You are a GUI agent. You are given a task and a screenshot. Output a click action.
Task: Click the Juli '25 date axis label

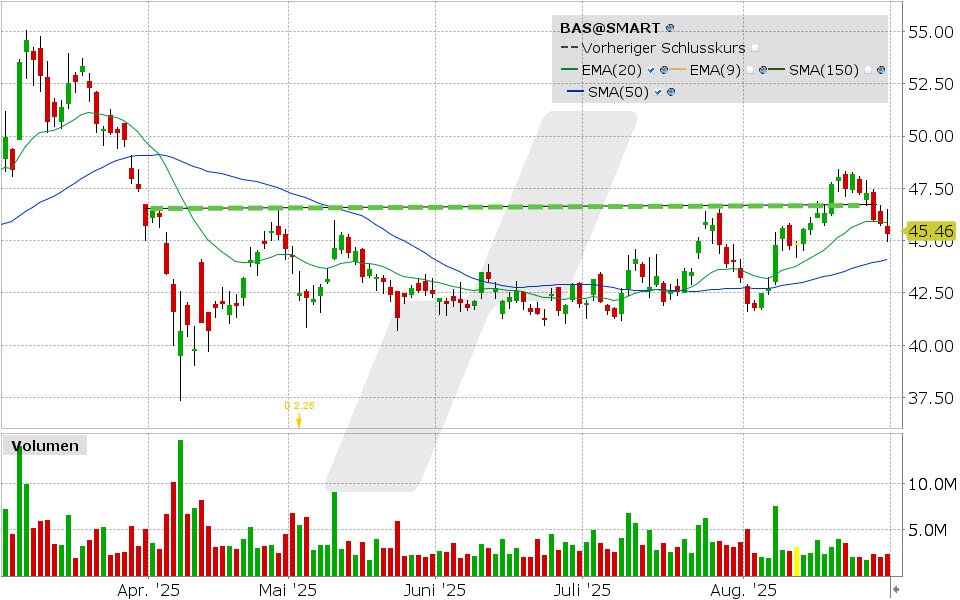coord(582,590)
